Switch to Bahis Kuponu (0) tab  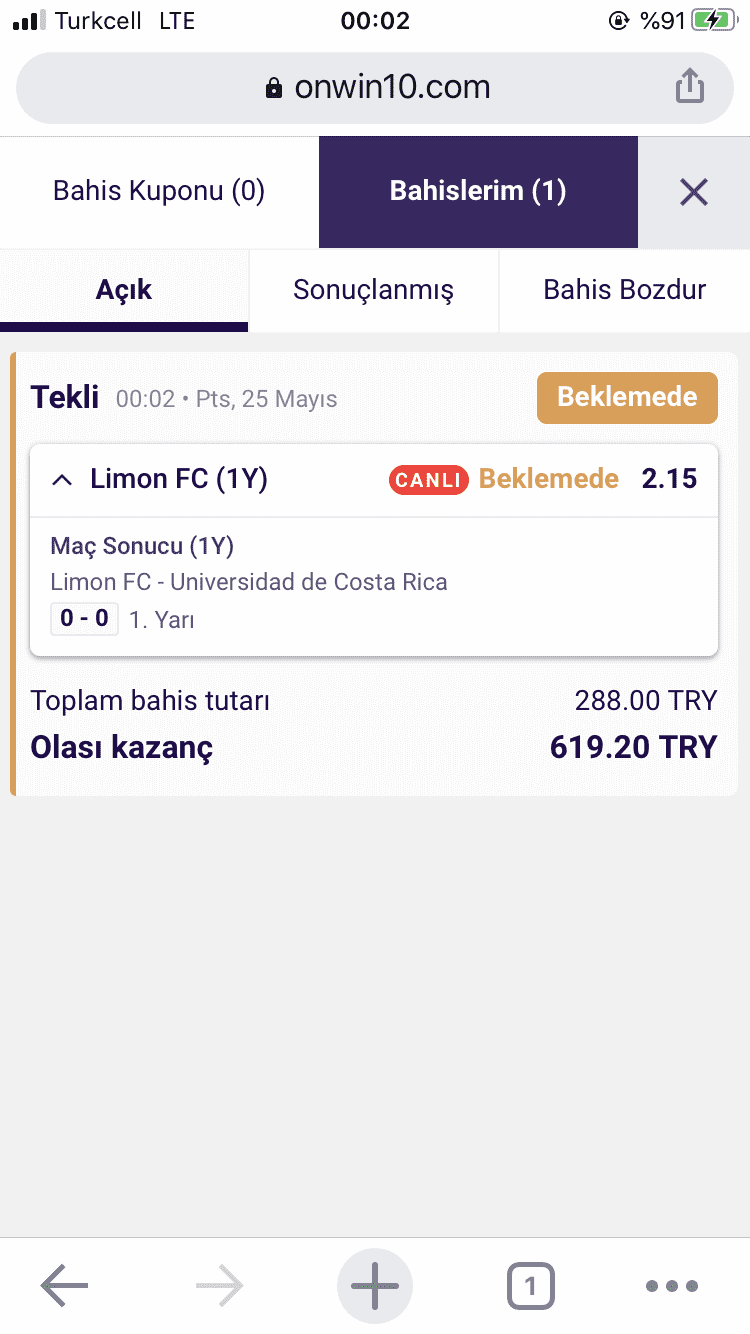tap(159, 192)
